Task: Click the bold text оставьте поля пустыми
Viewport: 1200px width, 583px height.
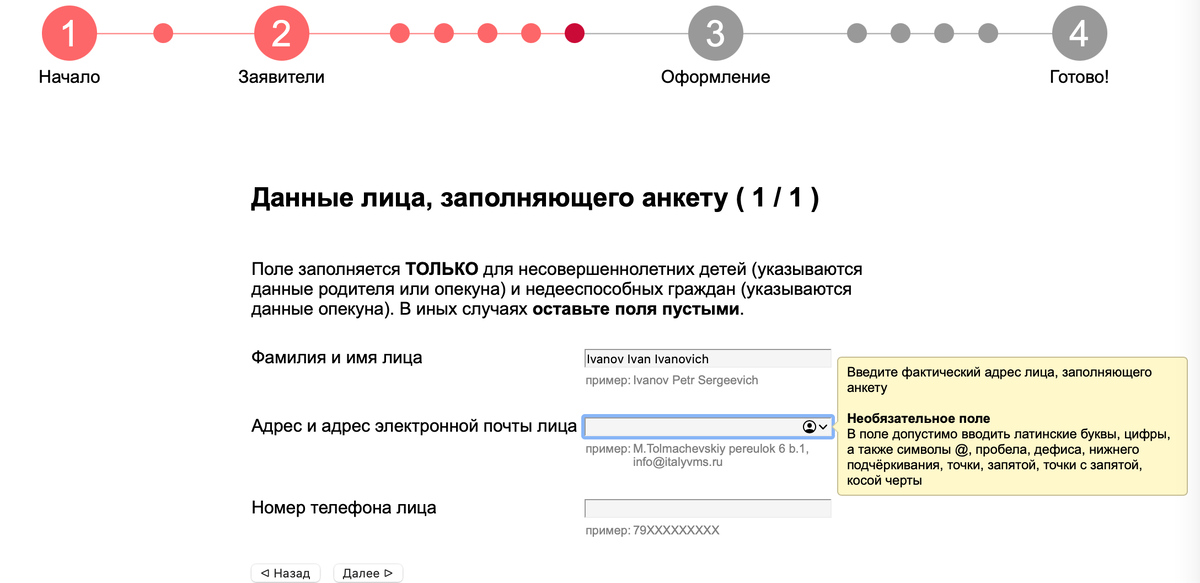Action: pos(636,309)
